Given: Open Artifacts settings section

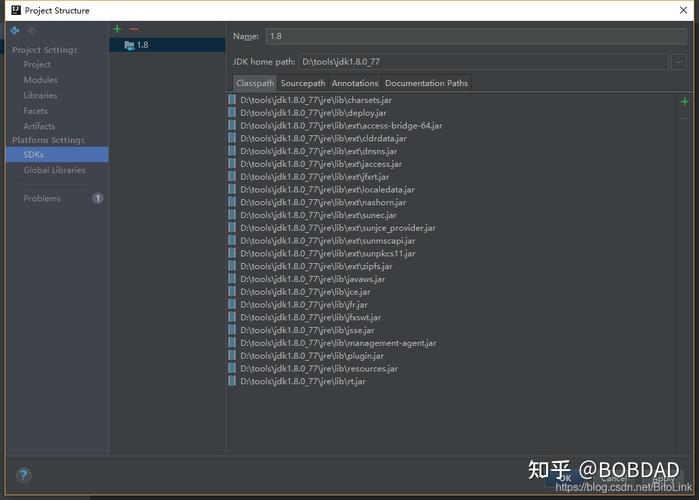Looking at the screenshot, I should click(x=39, y=127).
